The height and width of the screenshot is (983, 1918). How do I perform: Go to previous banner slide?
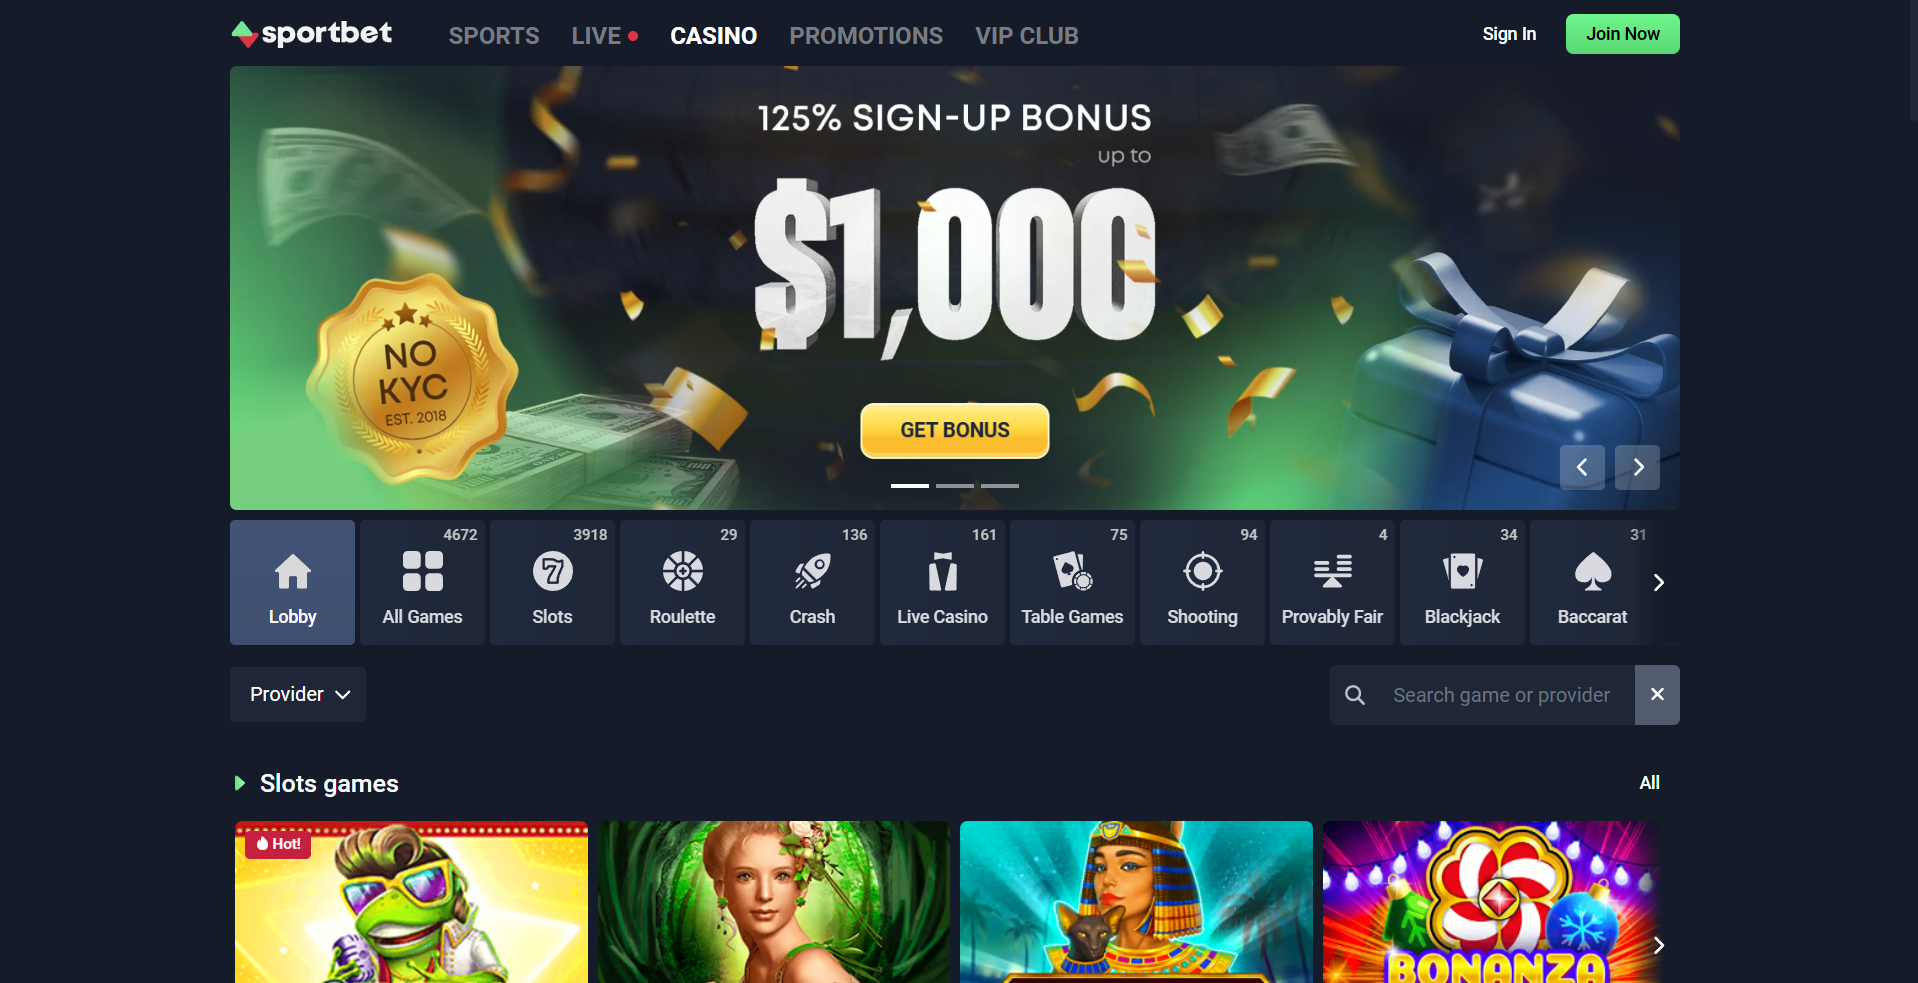(x=1582, y=467)
